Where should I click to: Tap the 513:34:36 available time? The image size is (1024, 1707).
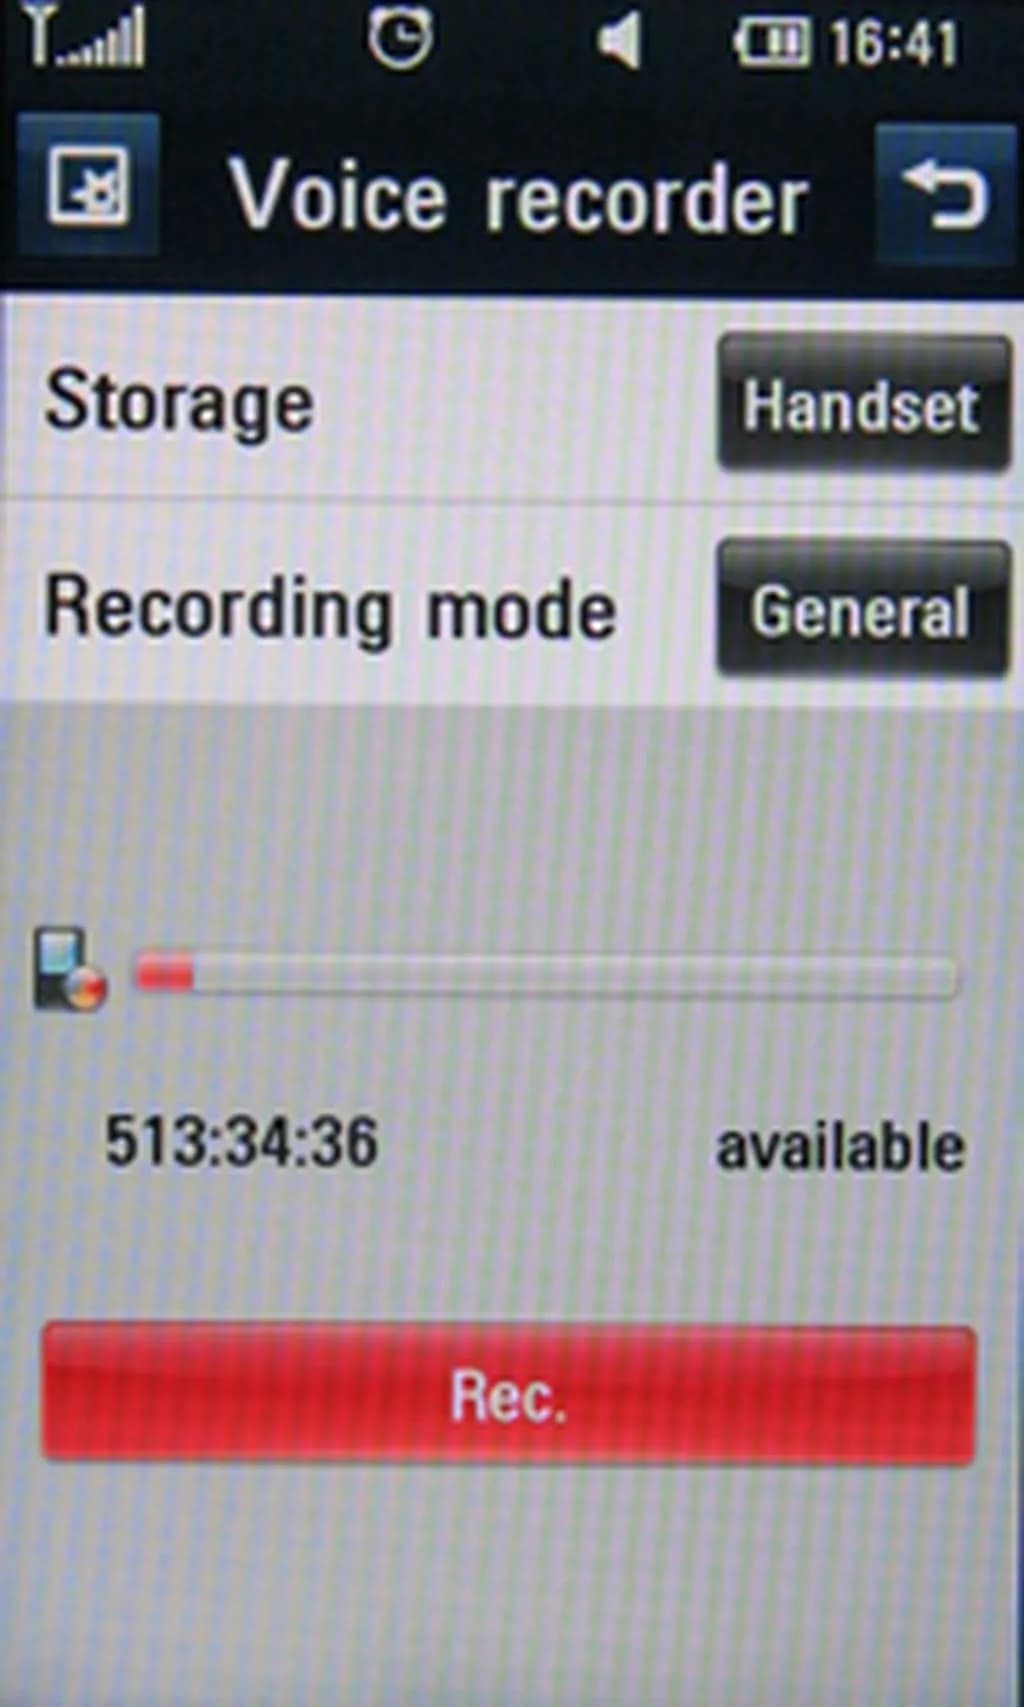[x=242, y=1141]
